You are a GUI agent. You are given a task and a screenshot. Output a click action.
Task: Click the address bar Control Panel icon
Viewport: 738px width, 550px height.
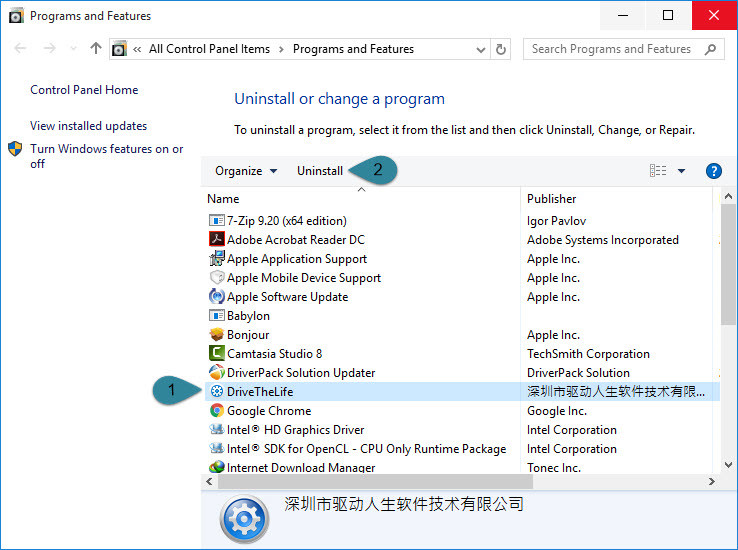click(120, 49)
